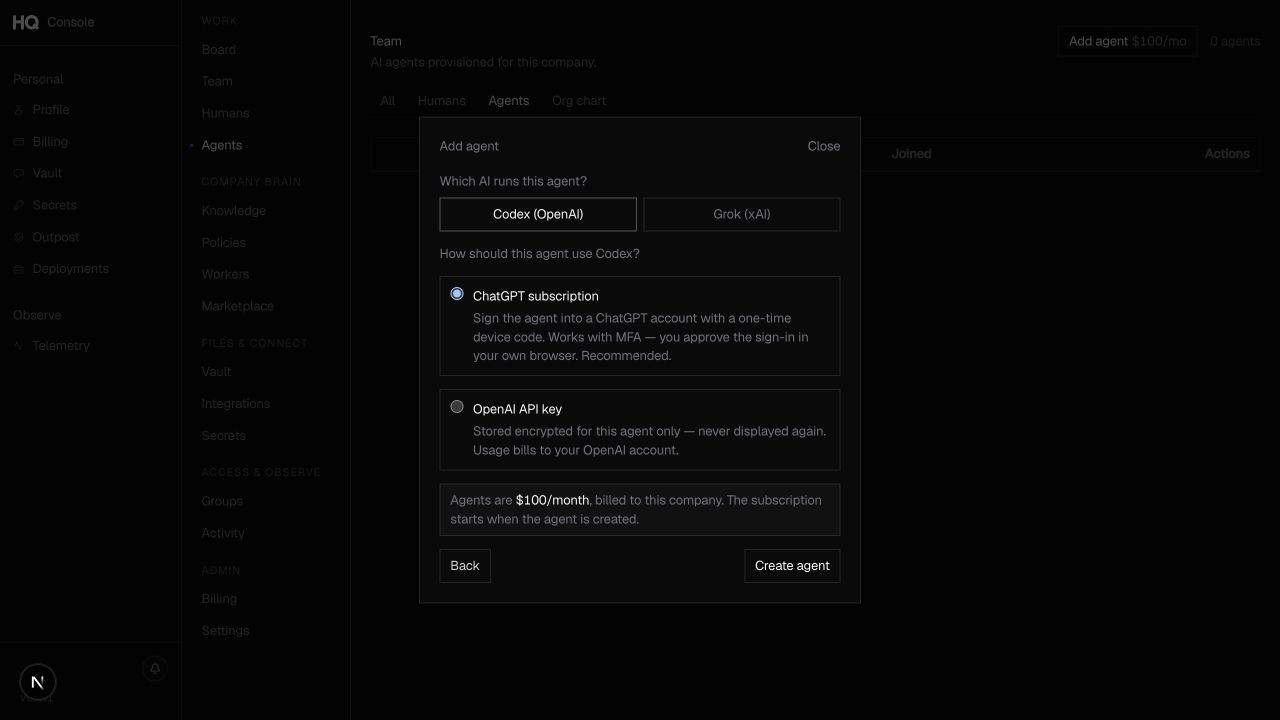Open Integrations under Files & Connect
This screenshot has width=1280, height=720.
point(235,404)
